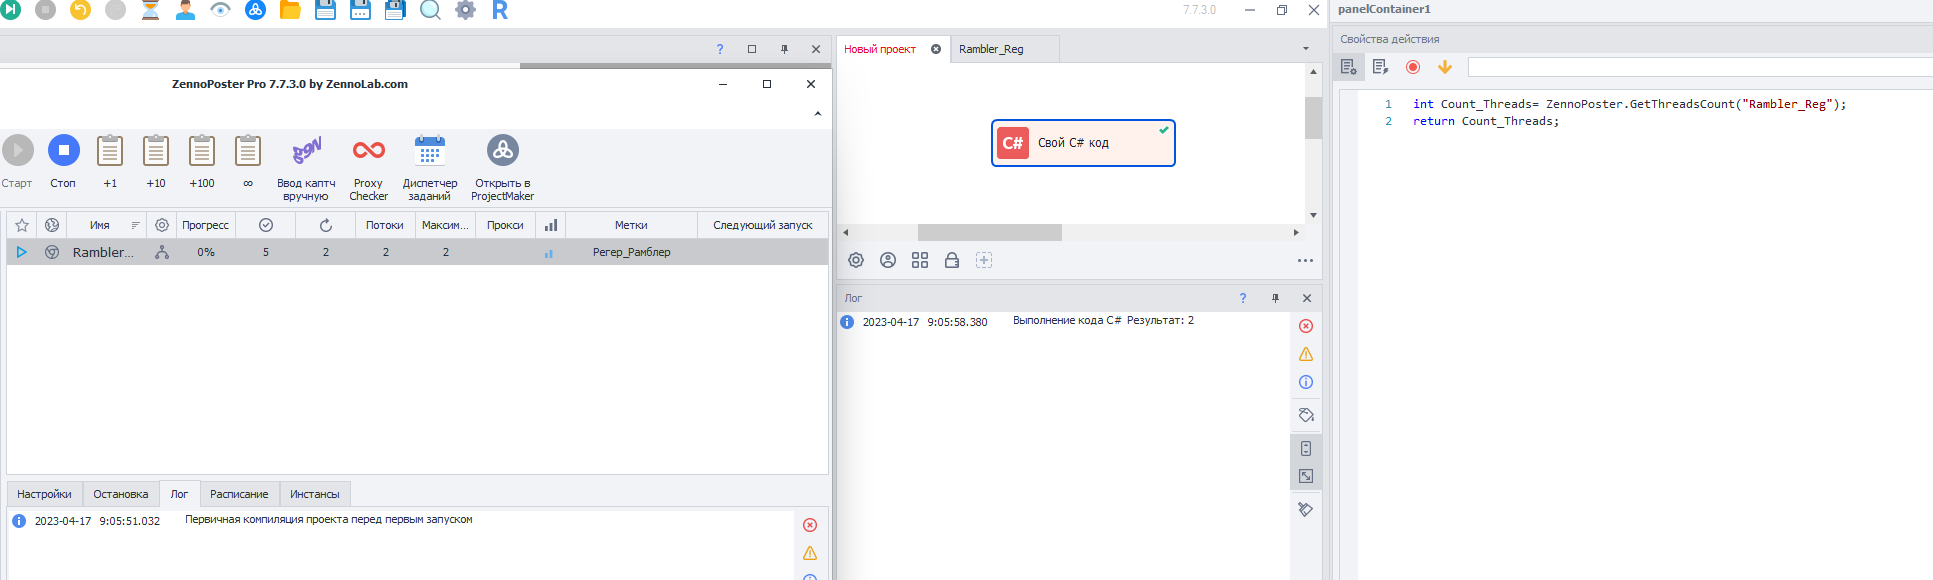Open the profile person icon in top toolbar
This screenshot has height=580, width=1933.
coord(185,10)
